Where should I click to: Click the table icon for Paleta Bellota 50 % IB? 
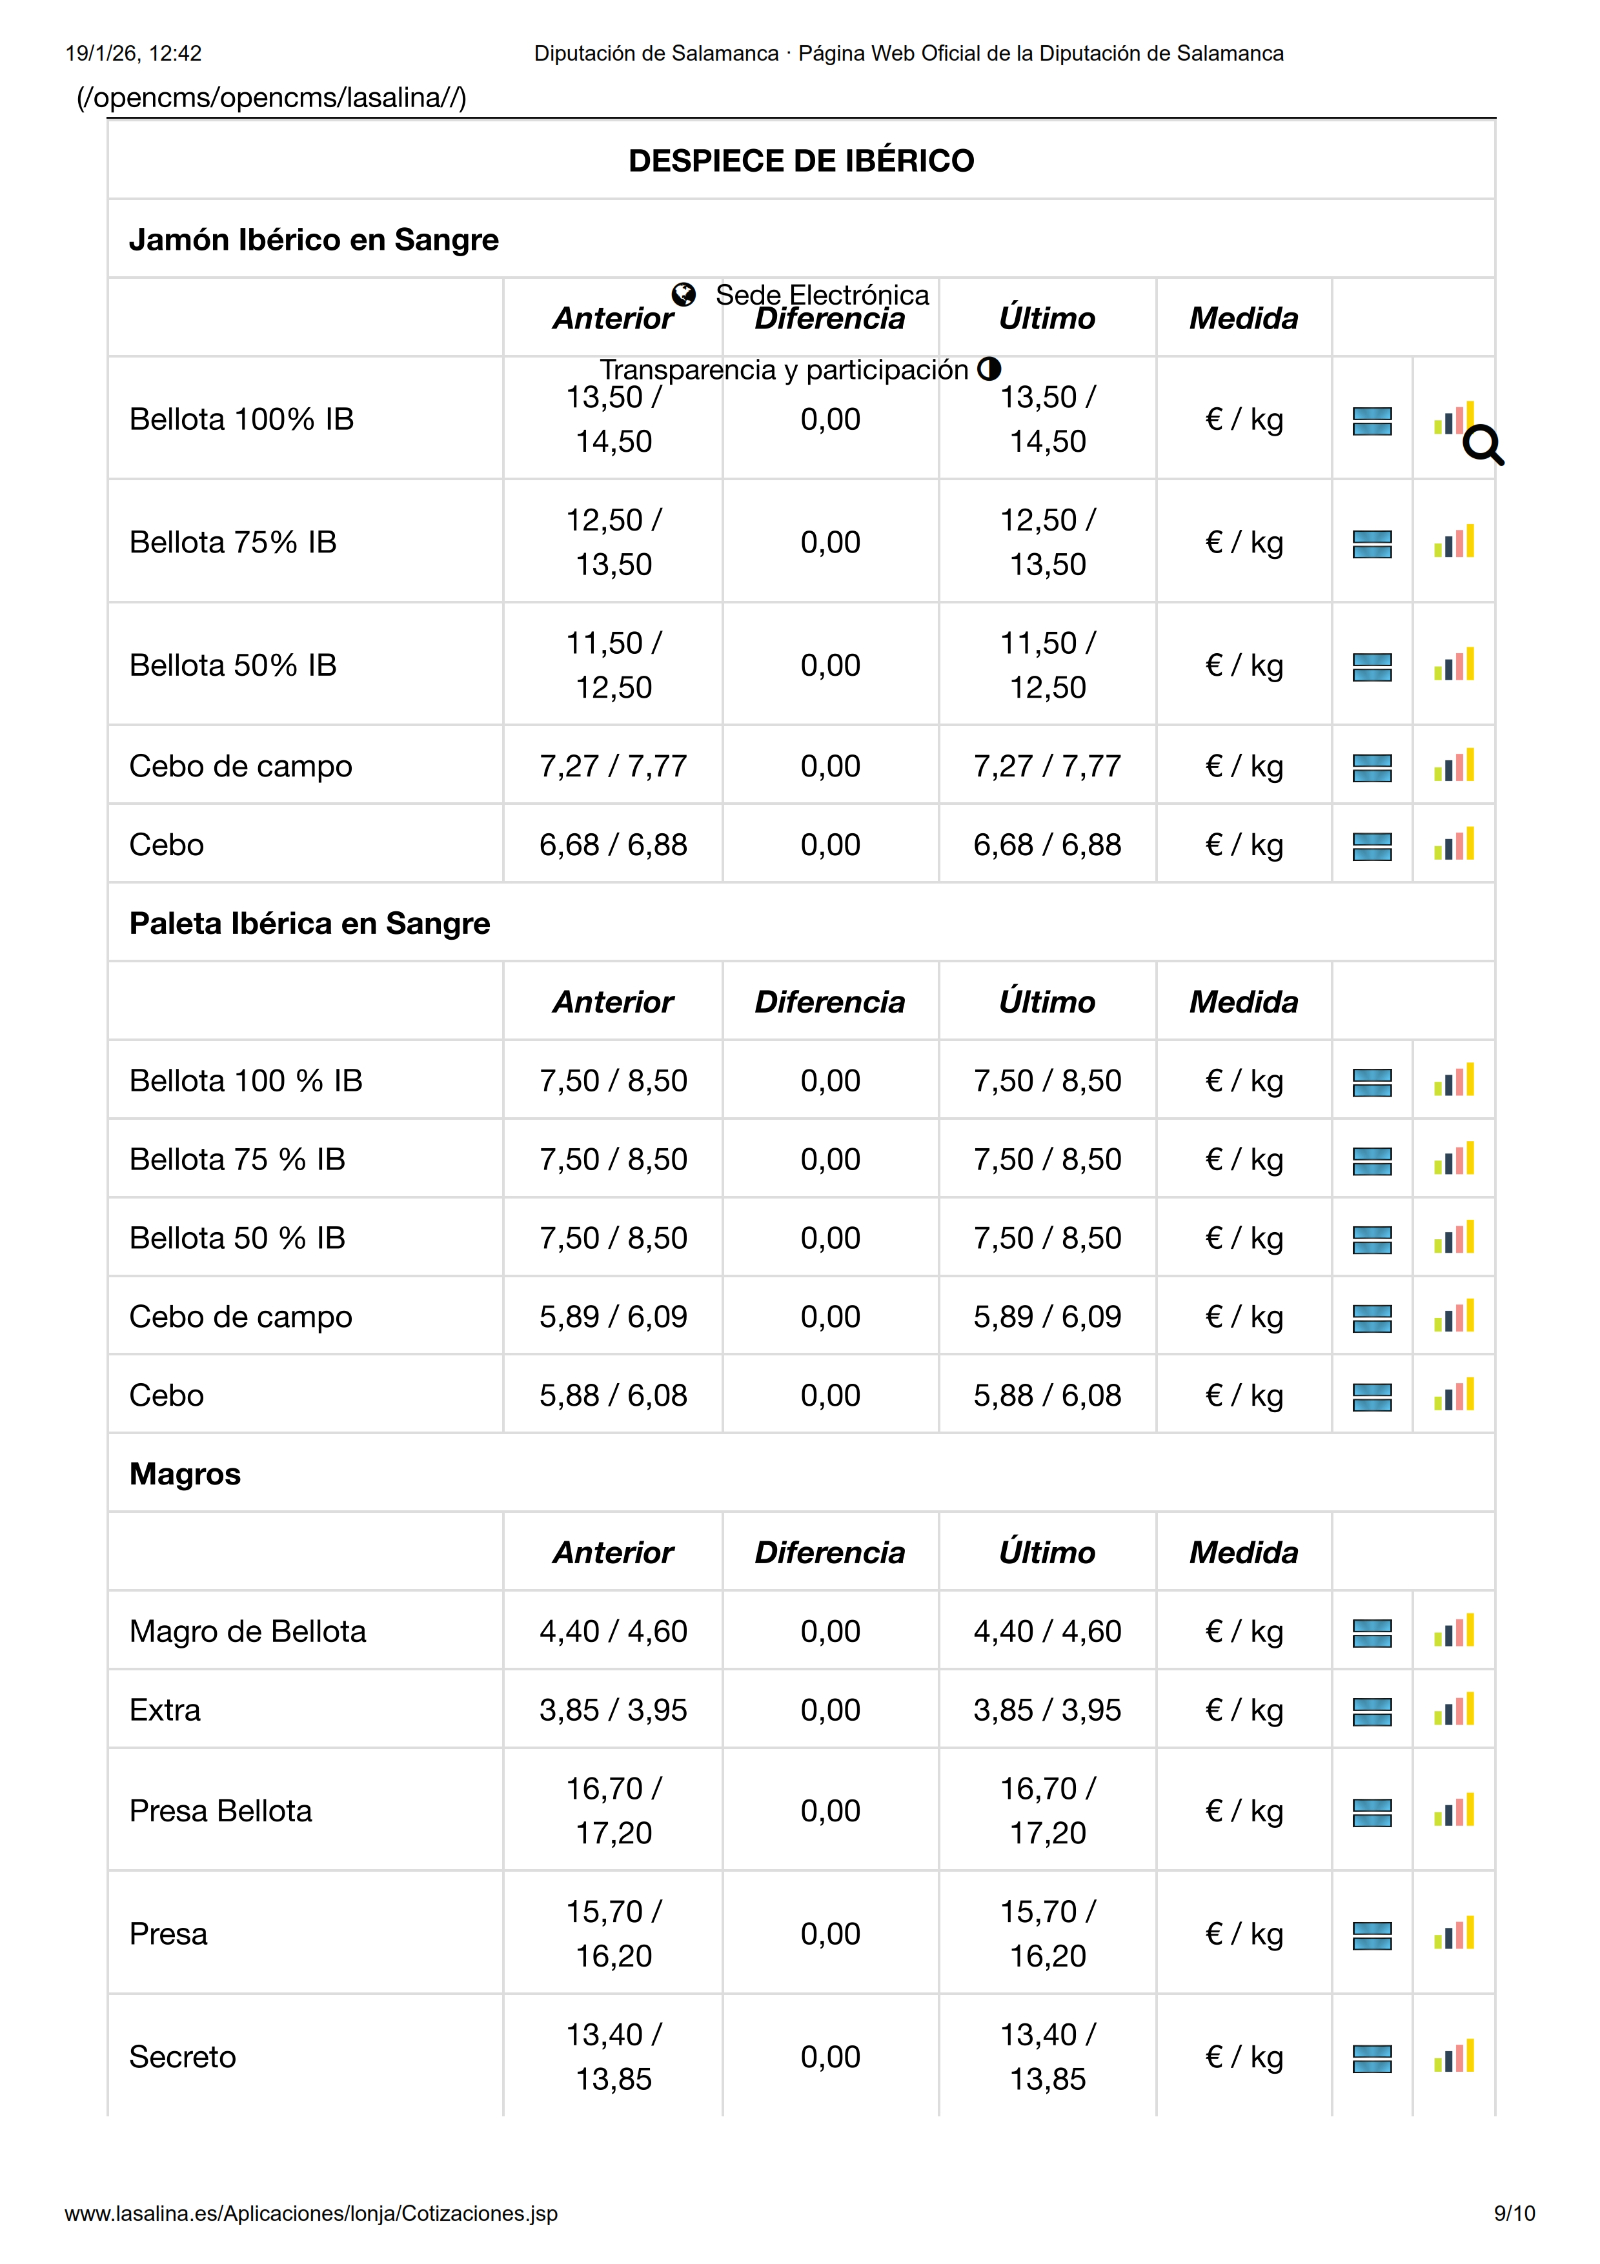point(1371,1239)
